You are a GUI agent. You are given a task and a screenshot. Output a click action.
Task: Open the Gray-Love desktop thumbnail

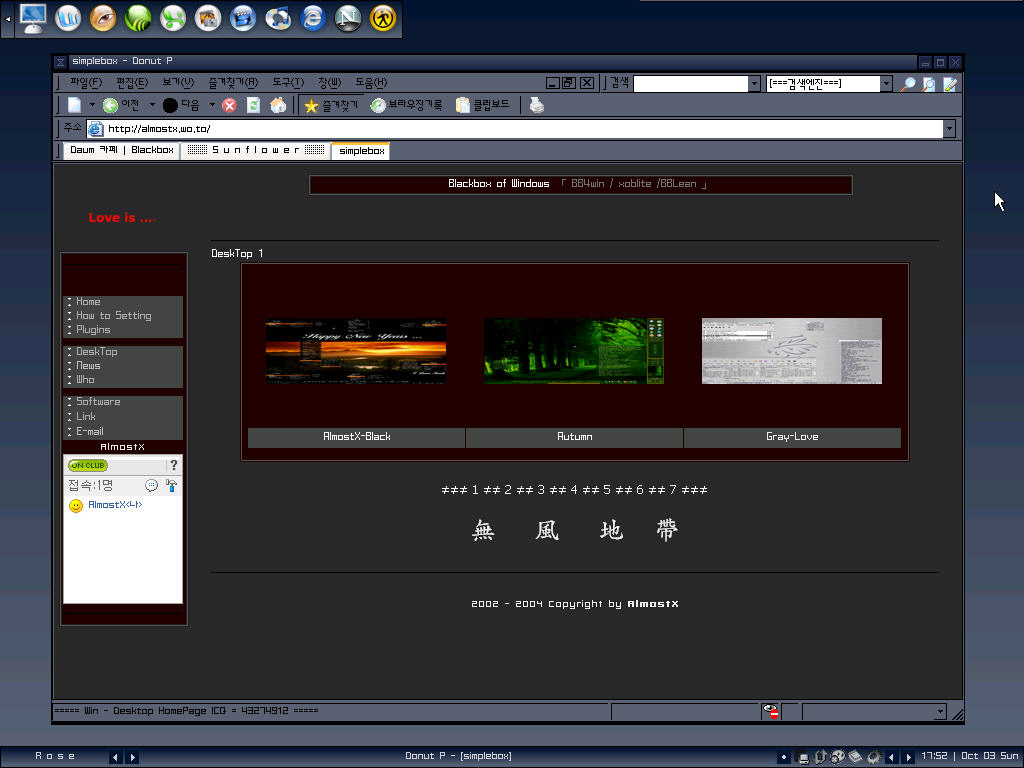[x=791, y=351]
